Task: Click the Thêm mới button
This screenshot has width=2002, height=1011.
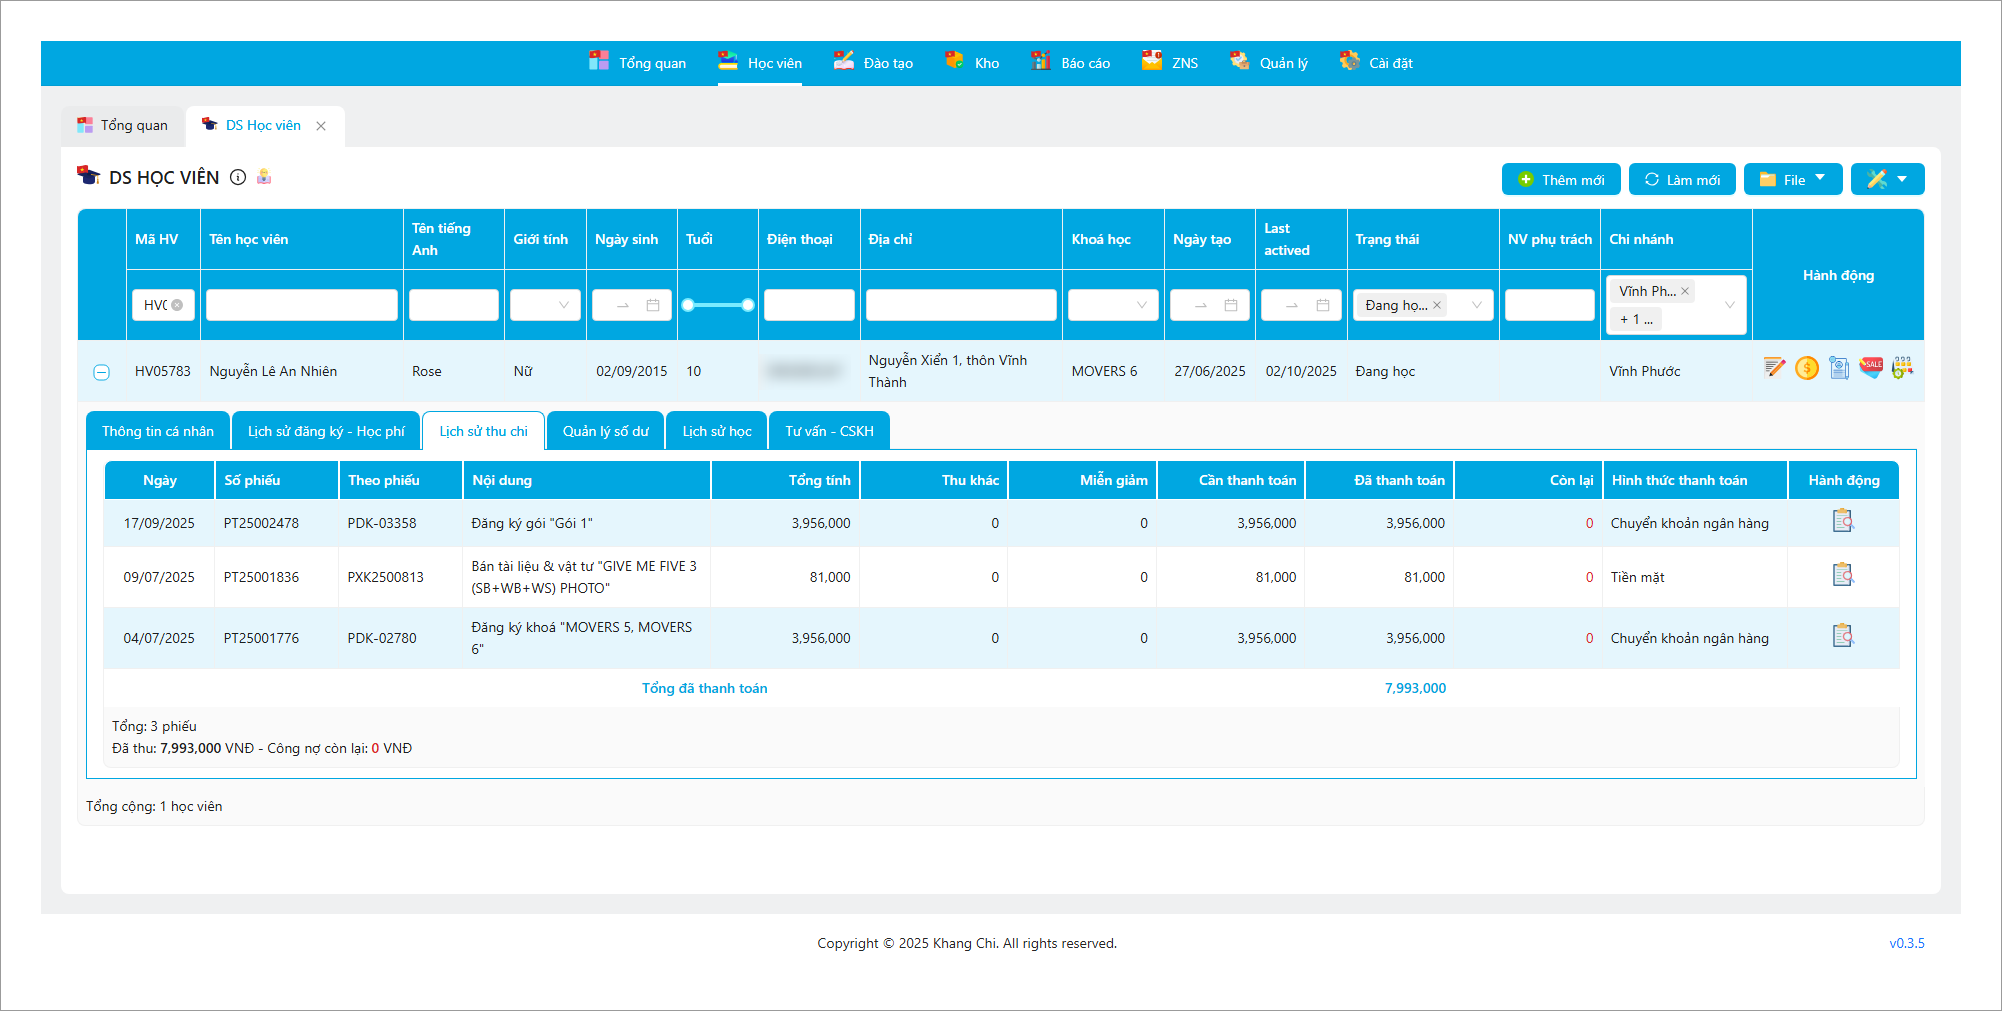Action: pyautogui.click(x=1561, y=180)
